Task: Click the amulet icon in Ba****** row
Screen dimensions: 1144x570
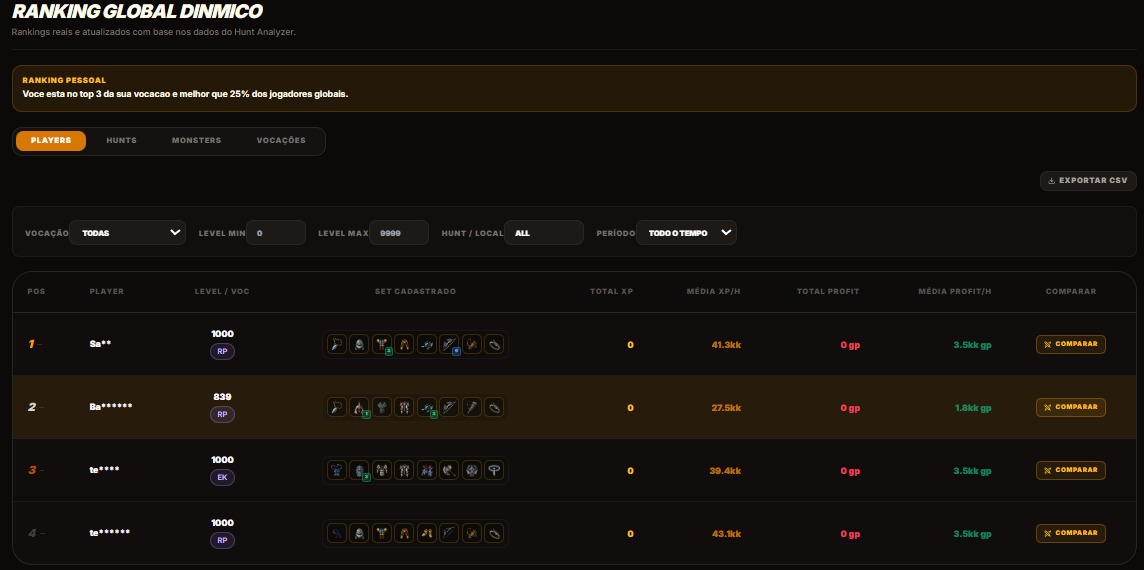Action: point(336,407)
